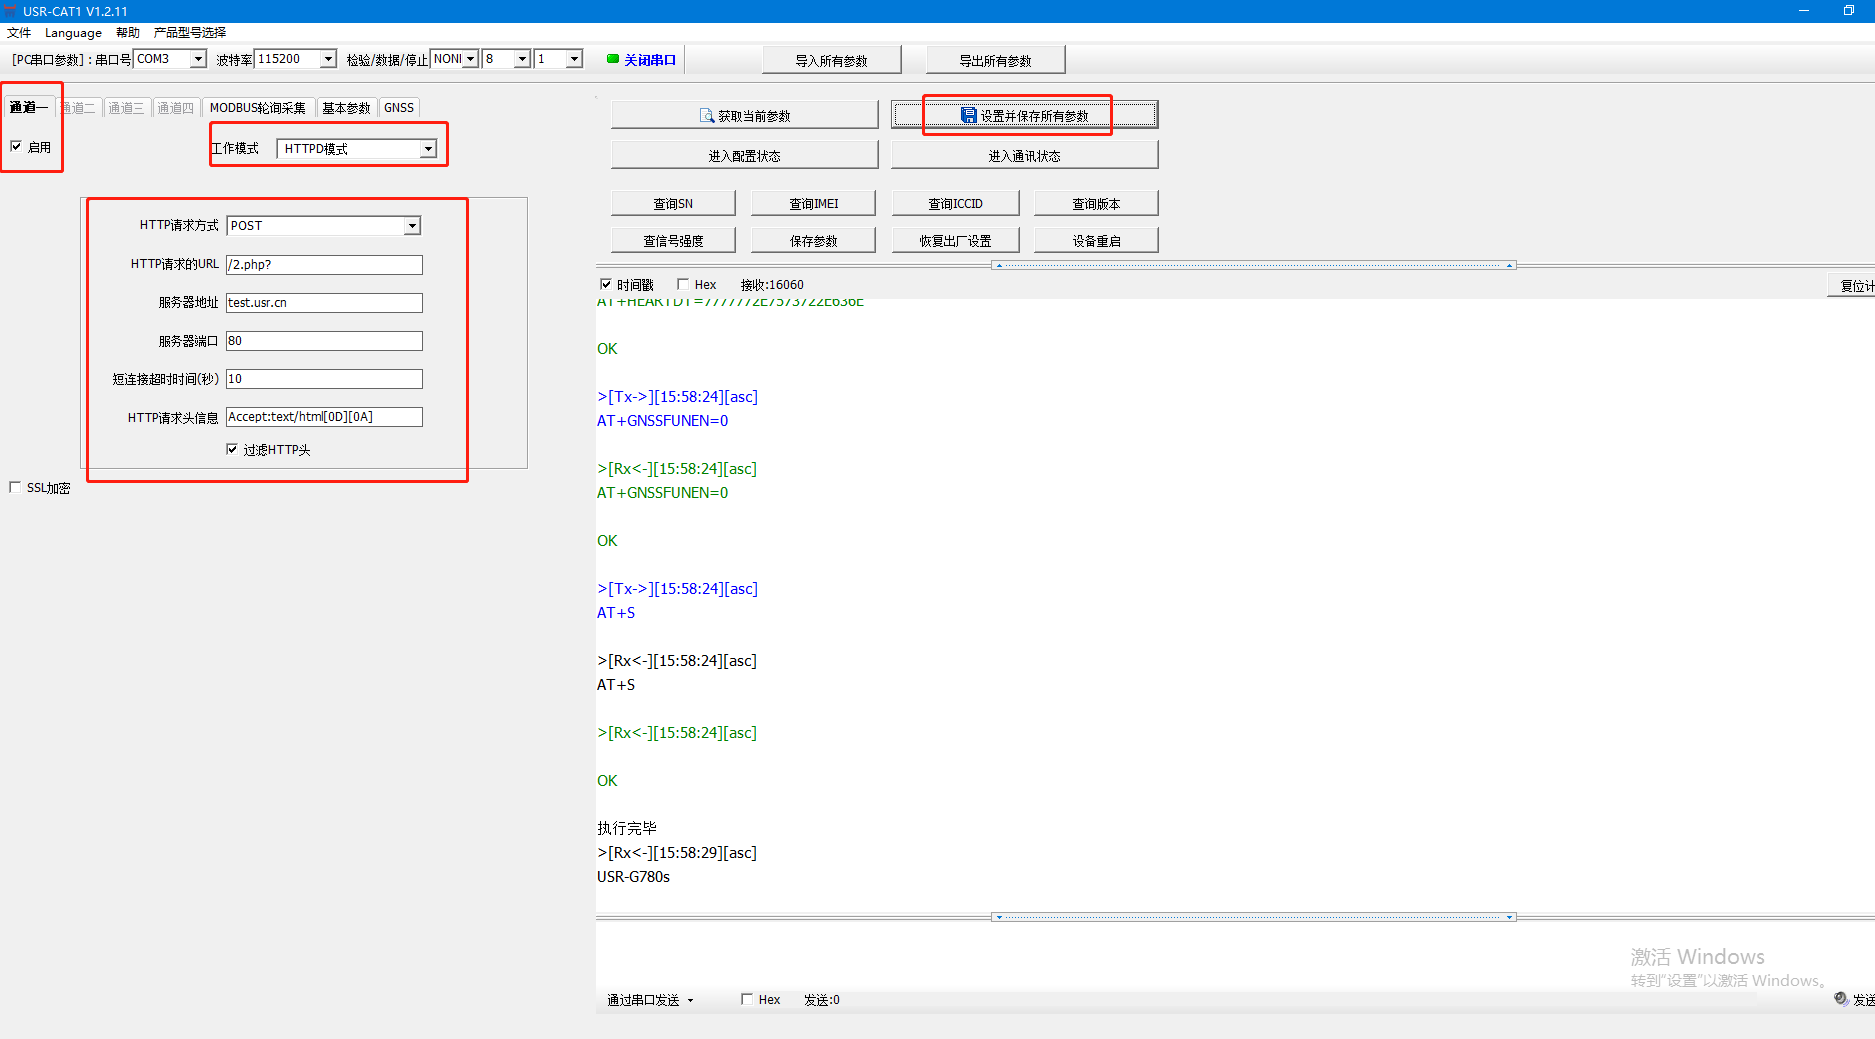
Task: Toggle the 时间戳 timestamp checkbox
Action: point(606,285)
